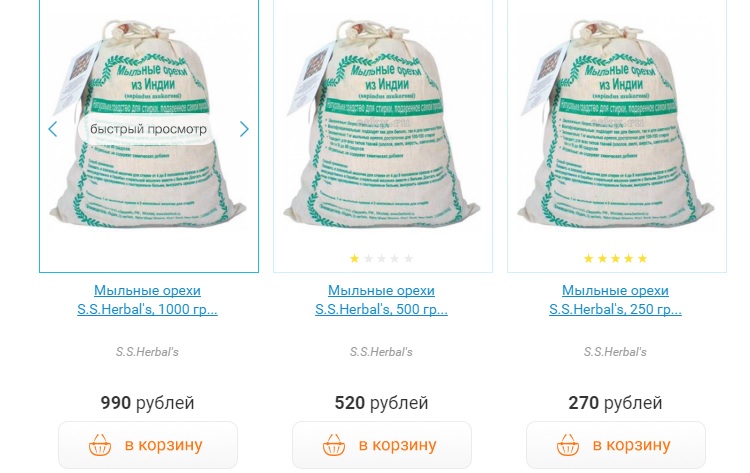Click the previous image arrow on first product
Screen dimensions: 750x473
pos(53,129)
